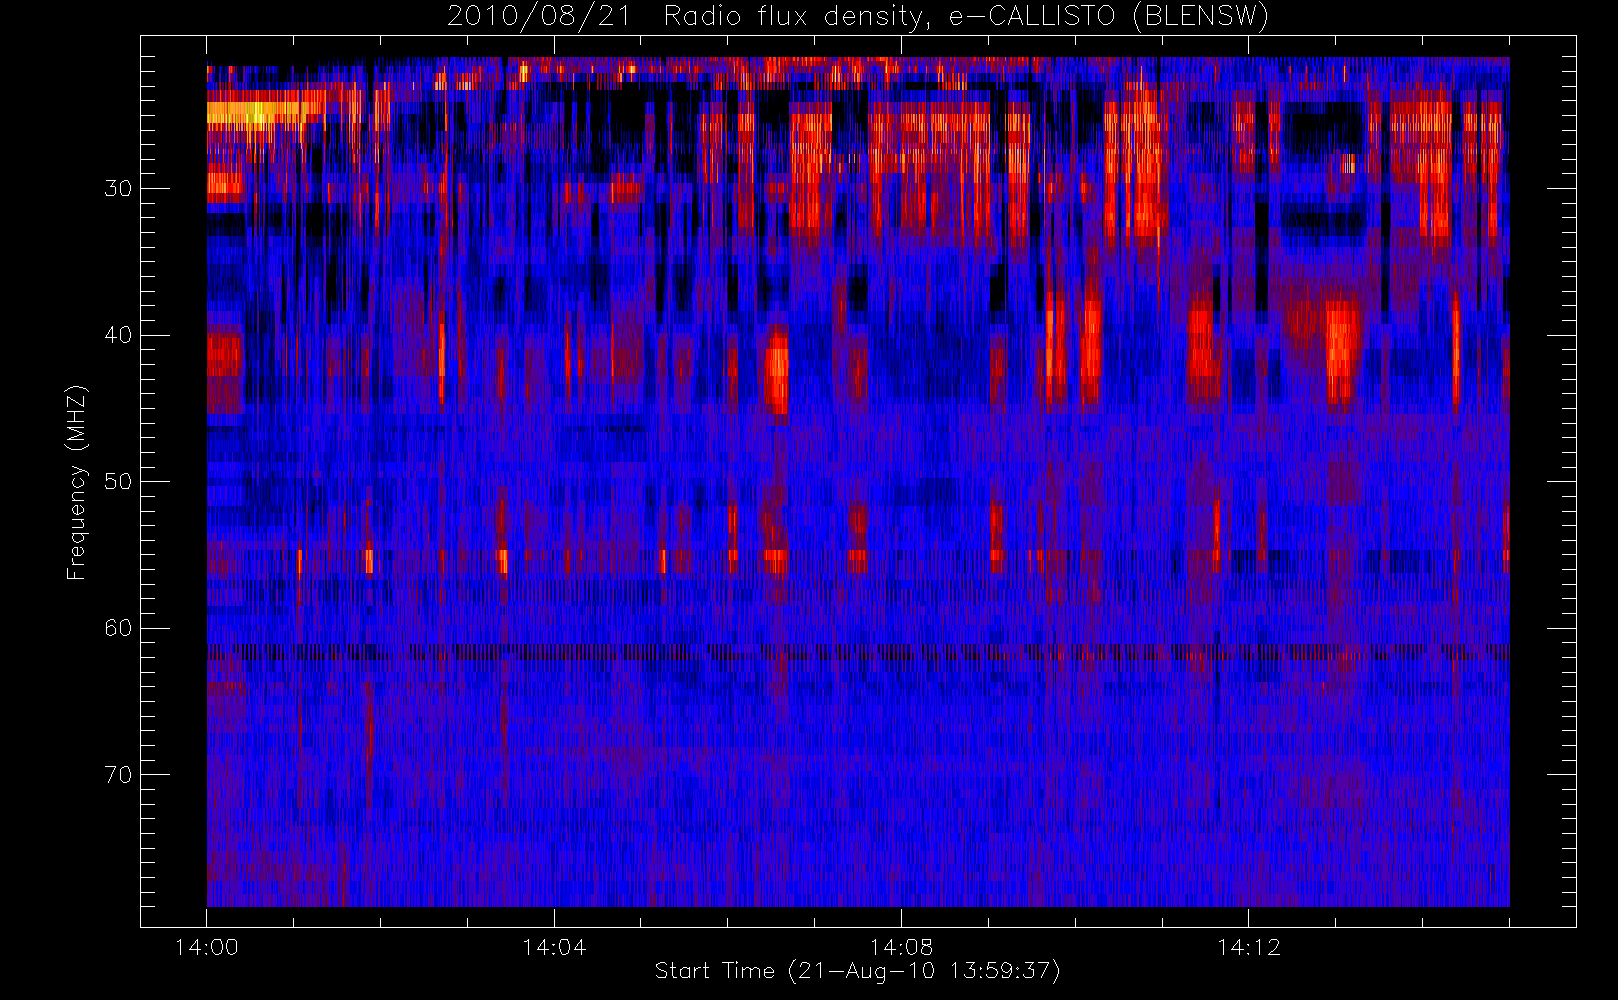Click the 'Frequency (MHZ)' y-axis label
This screenshot has height=1000, width=1618.
[76, 482]
